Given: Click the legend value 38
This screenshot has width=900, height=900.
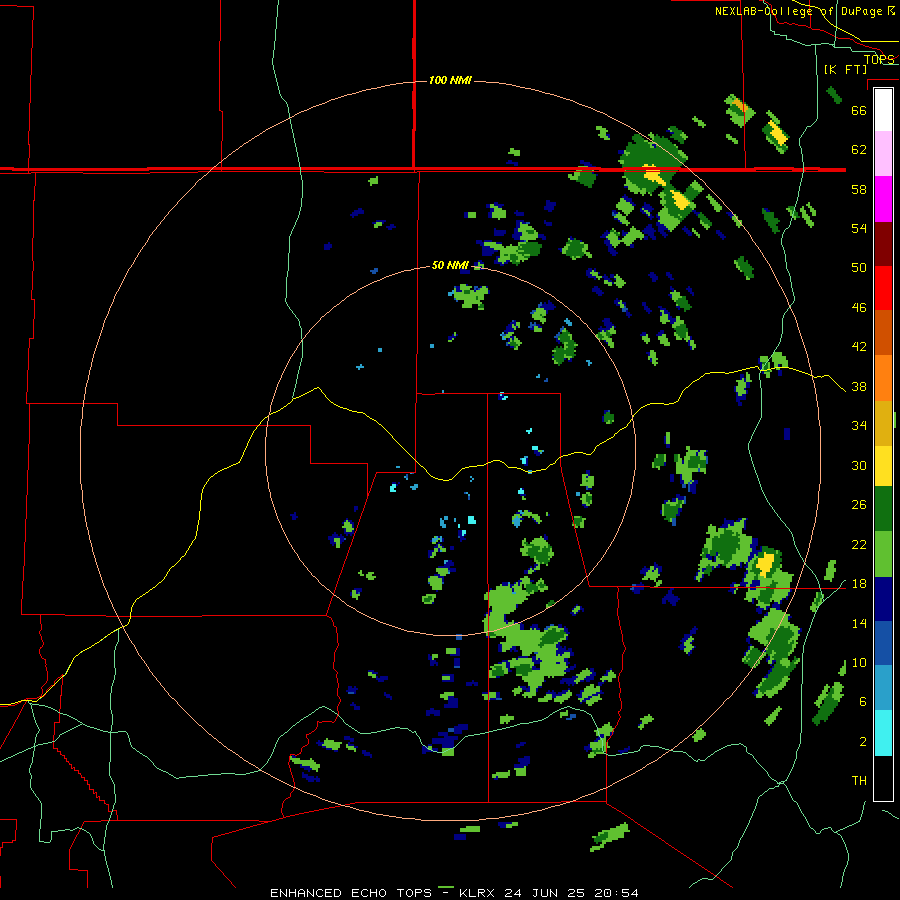Looking at the screenshot, I should pos(859,386).
